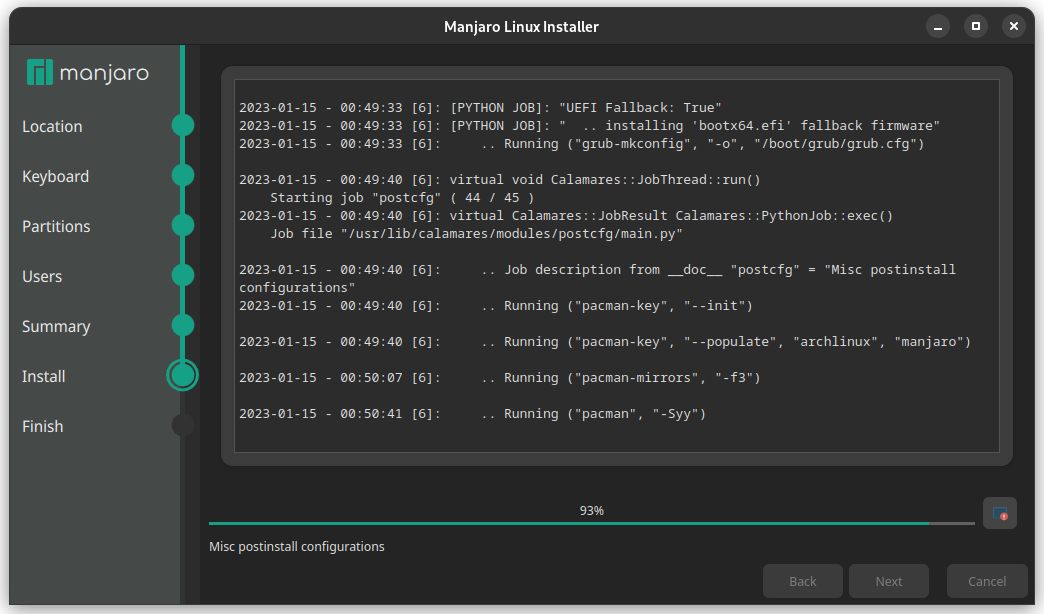The height and width of the screenshot is (614, 1044).
Task: Select the Location step in the sidebar
Action: tap(53, 127)
